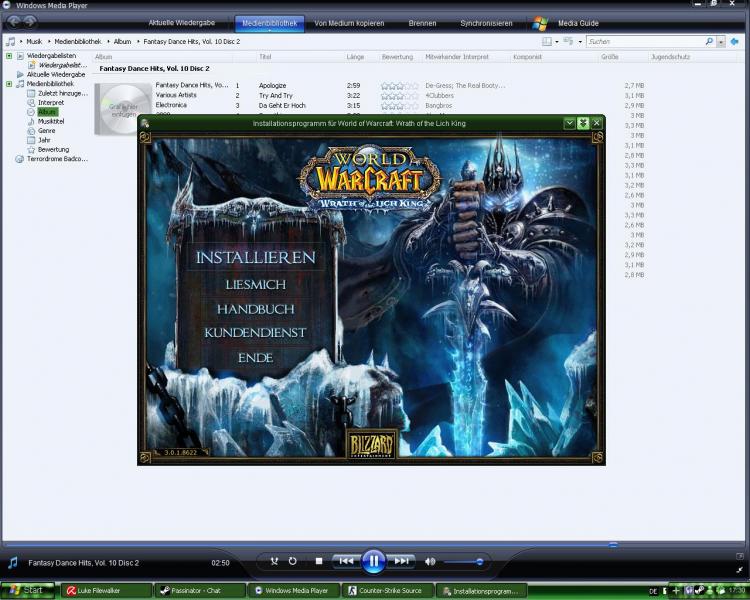
Task: Open the Von Medium kopieren tab
Action: pyautogui.click(x=349, y=23)
